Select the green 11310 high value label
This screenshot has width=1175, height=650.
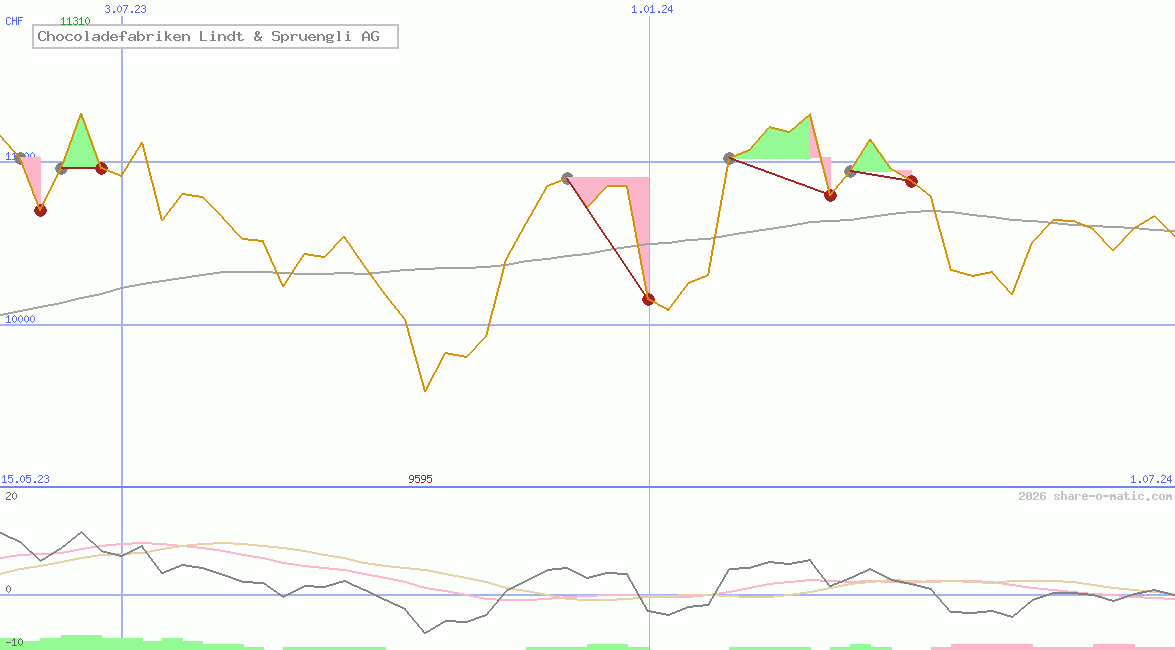[75, 21]
